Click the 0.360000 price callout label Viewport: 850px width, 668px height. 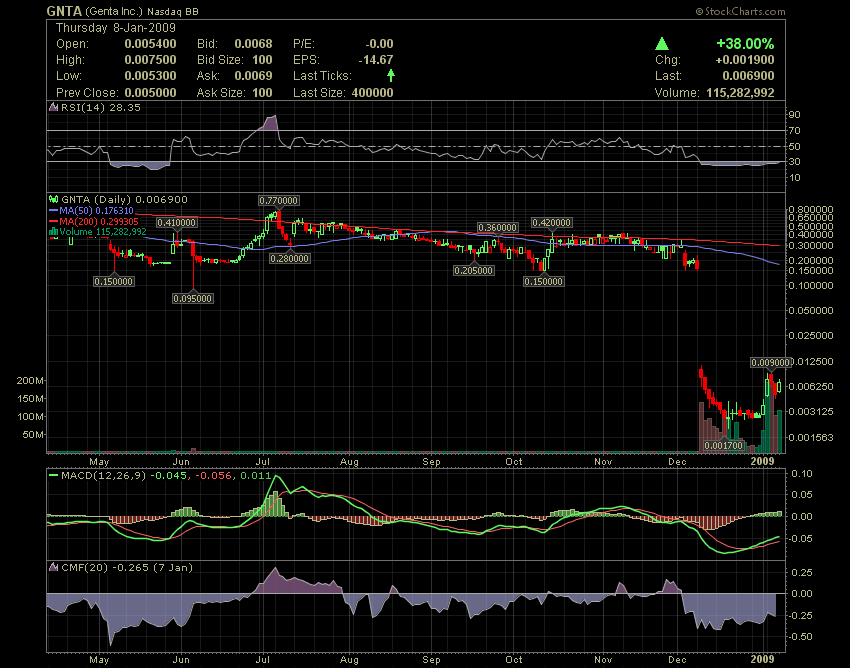pos(498,228)
